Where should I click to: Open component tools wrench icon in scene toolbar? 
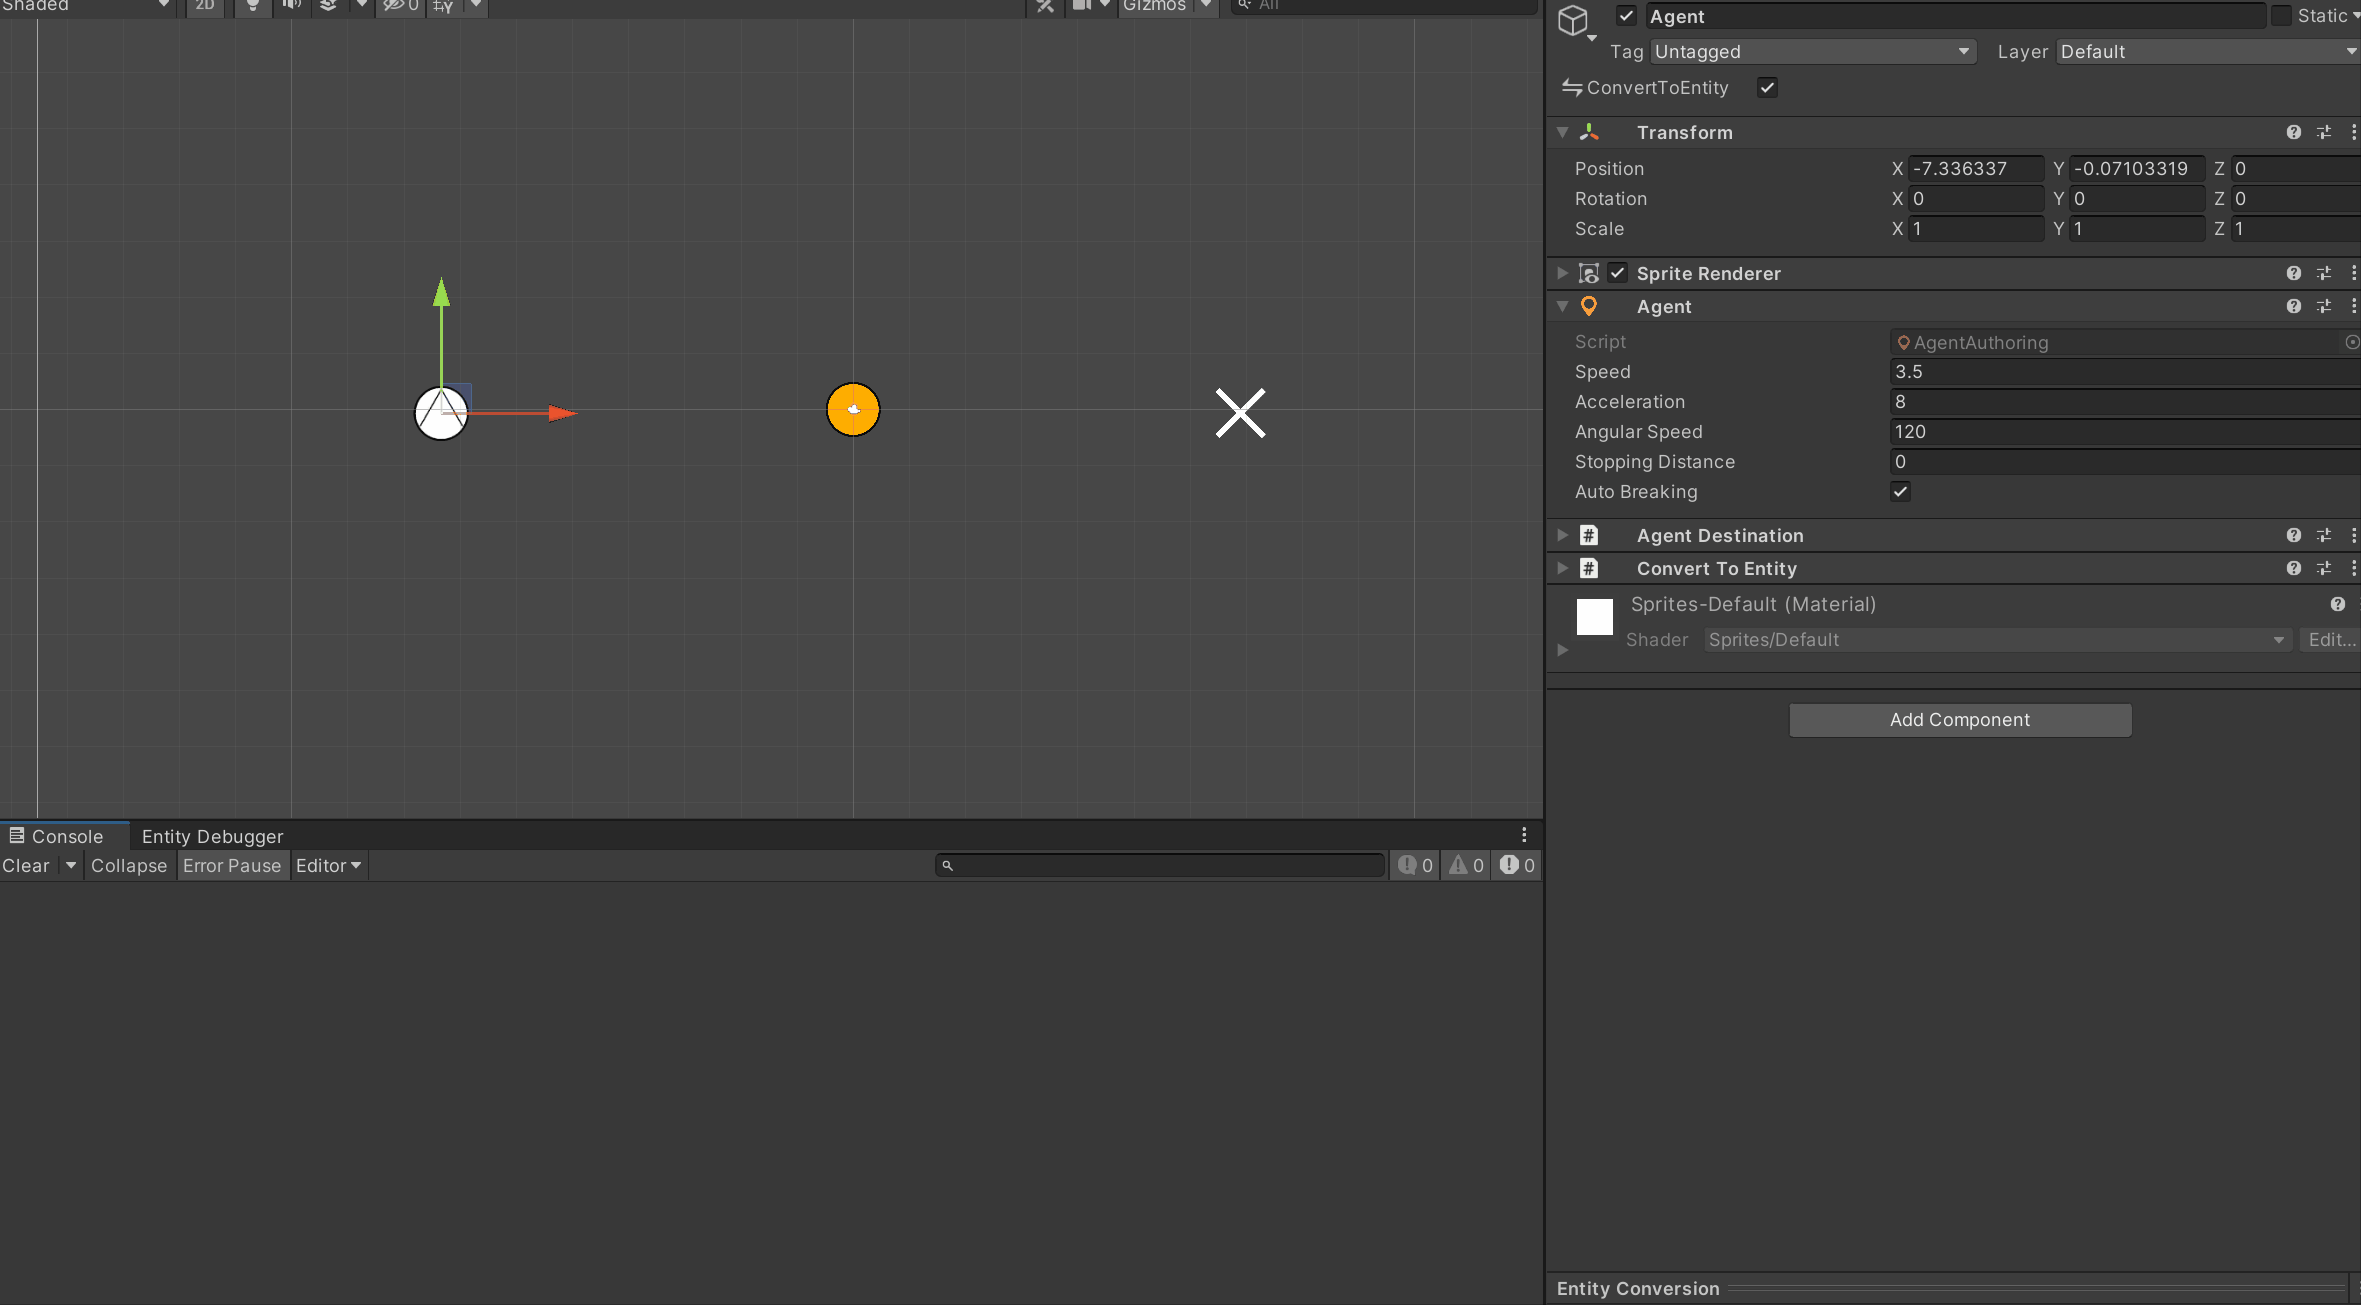click(1045, 6)
